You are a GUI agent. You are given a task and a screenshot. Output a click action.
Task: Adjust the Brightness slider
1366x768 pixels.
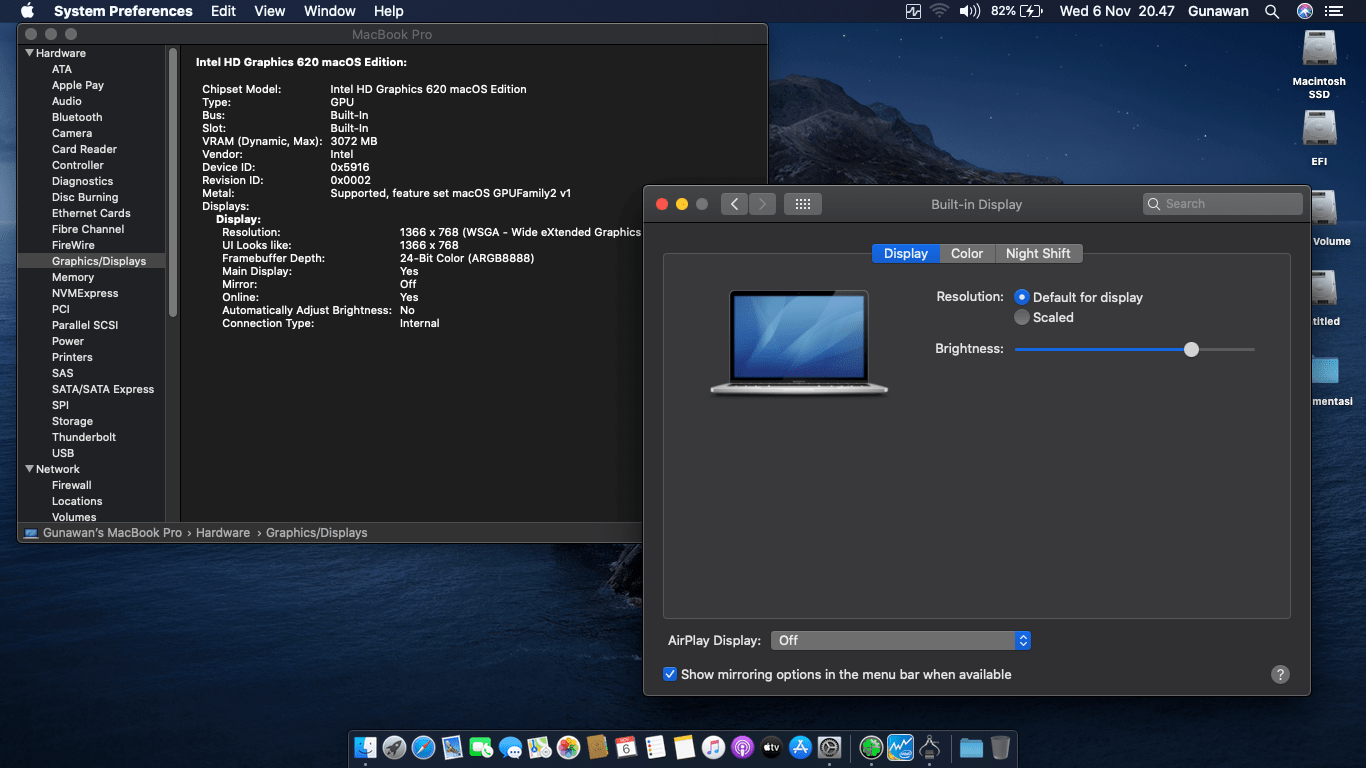point(1191,349)
